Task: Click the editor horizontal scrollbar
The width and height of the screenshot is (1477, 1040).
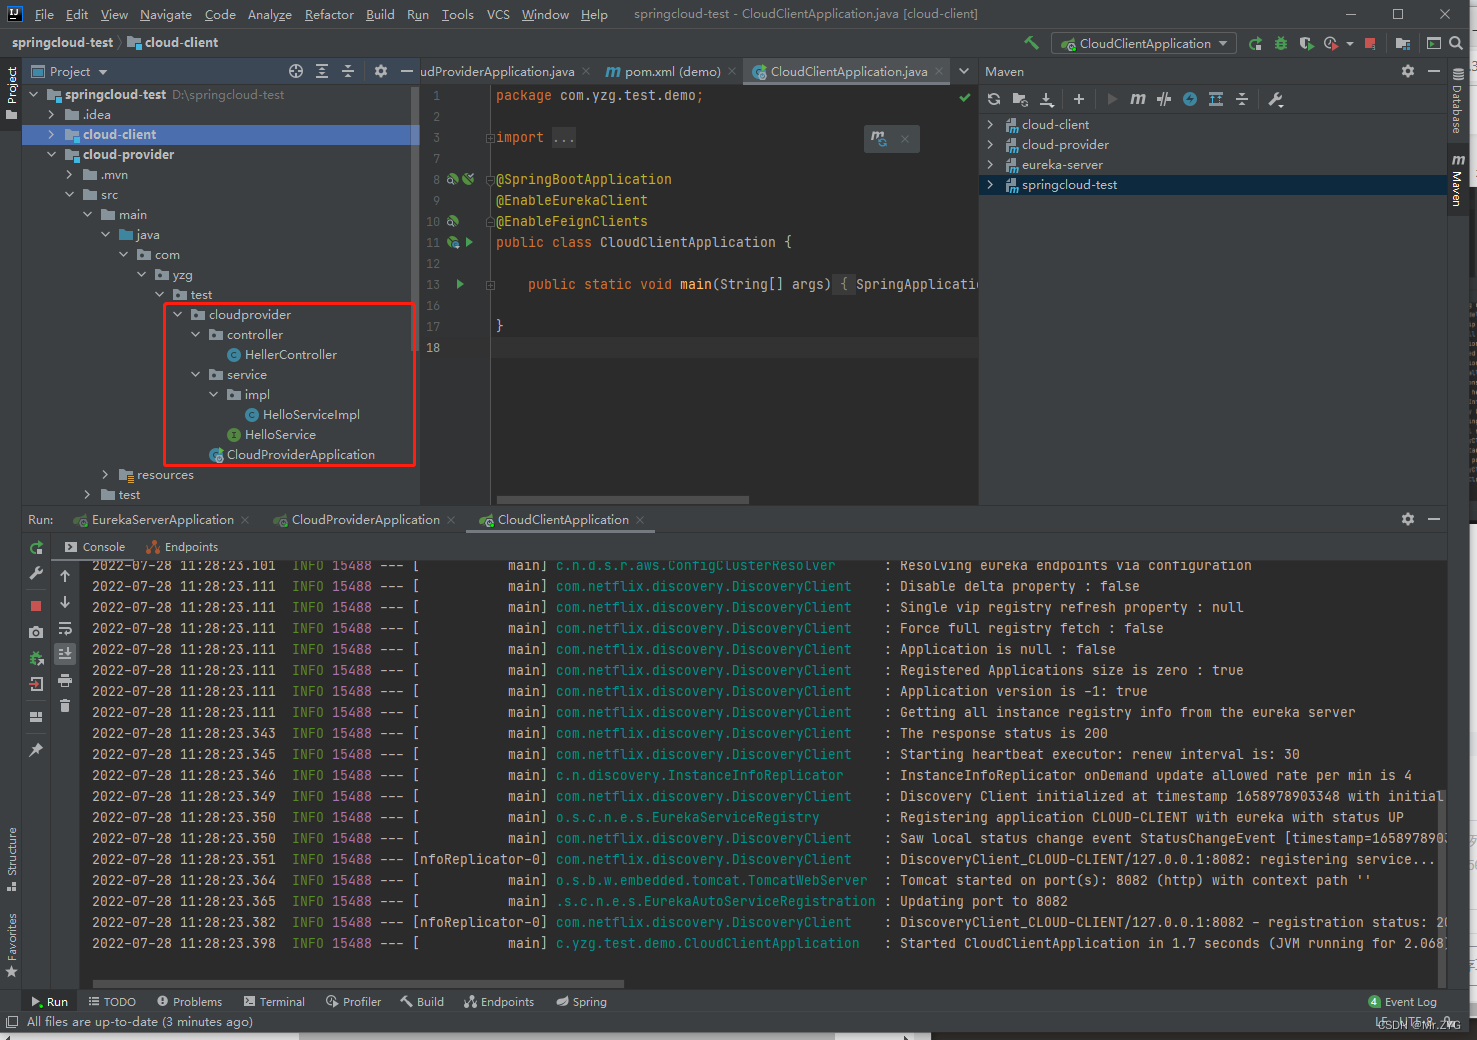Action: 622,500
